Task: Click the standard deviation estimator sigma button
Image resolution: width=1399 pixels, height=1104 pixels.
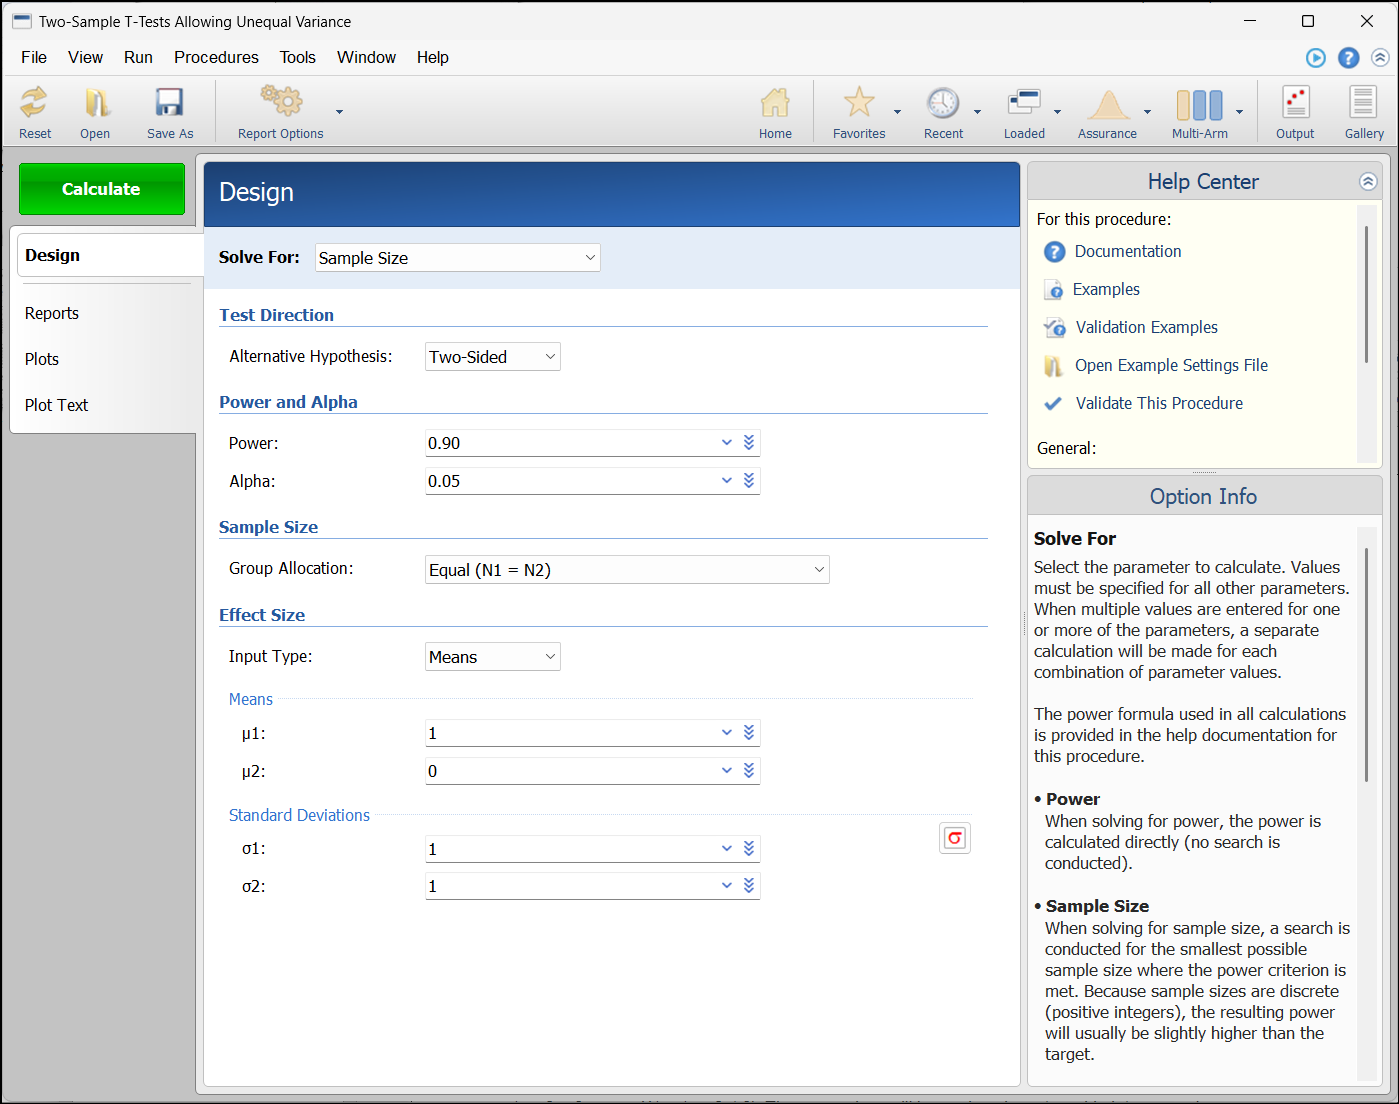Action: pyautogui.click(x=955, y=838)
